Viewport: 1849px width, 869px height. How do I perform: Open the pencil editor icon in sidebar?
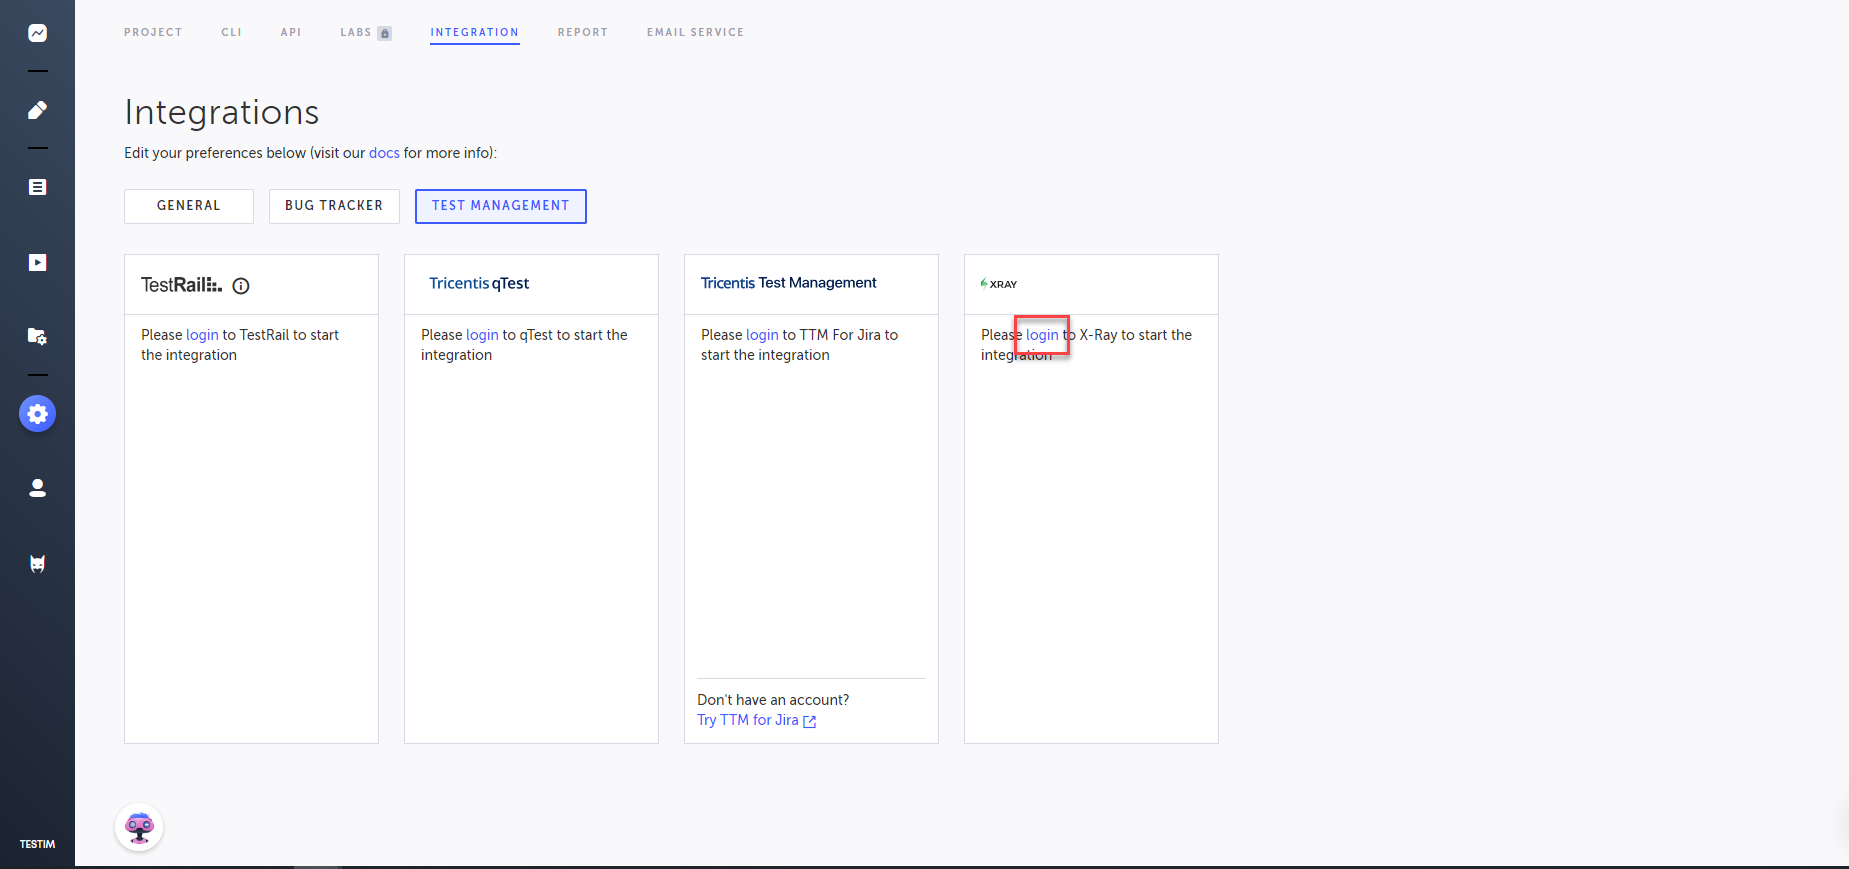(37, 110)
